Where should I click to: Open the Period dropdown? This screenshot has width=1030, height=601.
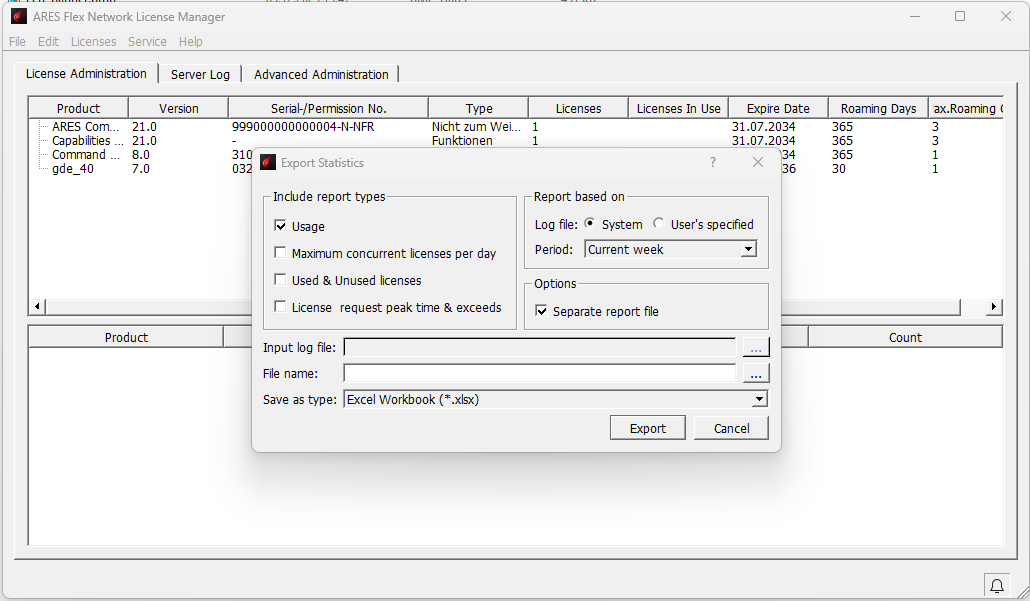click(748, 249)
